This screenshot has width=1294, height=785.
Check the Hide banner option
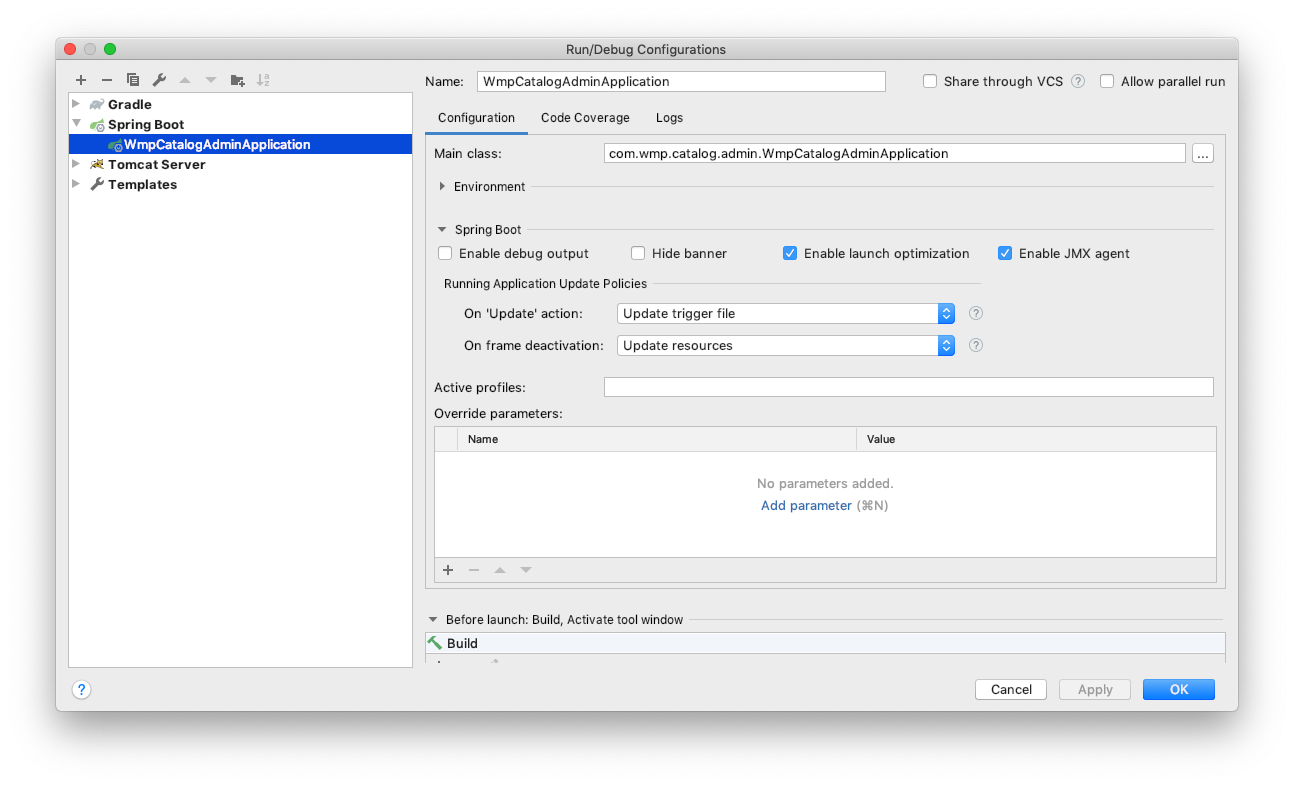coord(638,253)
